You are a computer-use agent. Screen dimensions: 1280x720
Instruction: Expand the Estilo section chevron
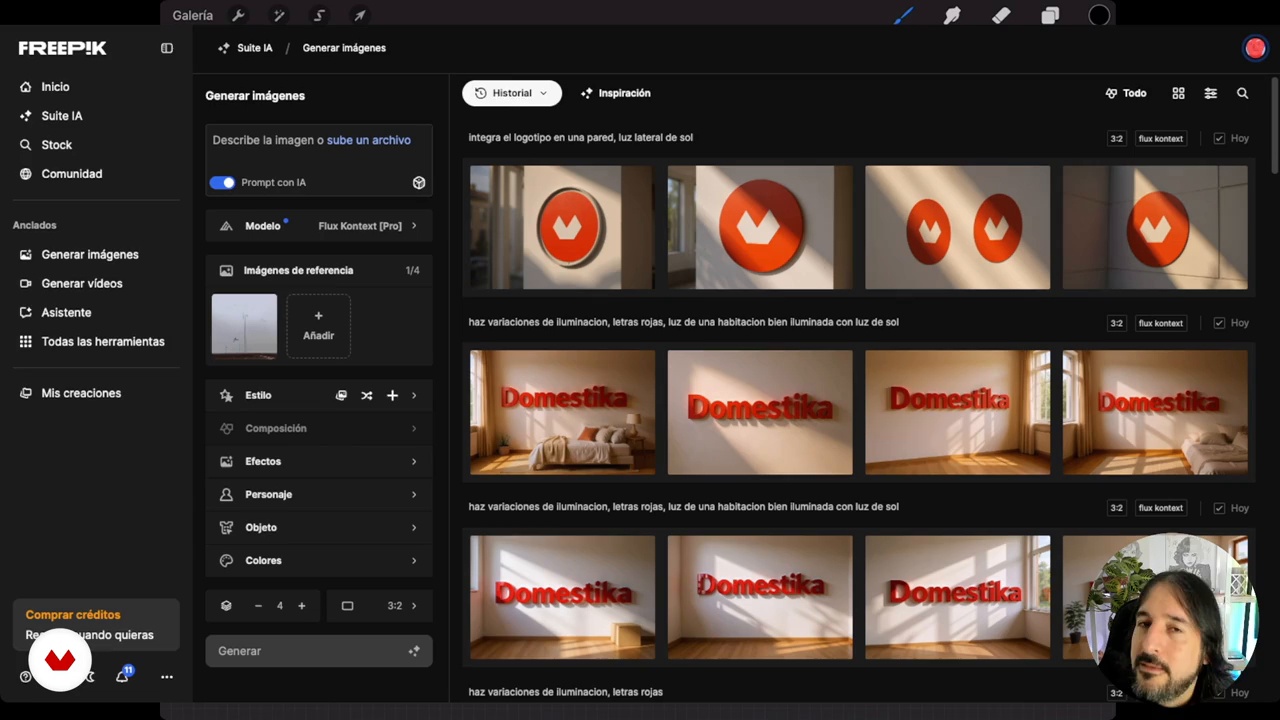click(414, 395)
